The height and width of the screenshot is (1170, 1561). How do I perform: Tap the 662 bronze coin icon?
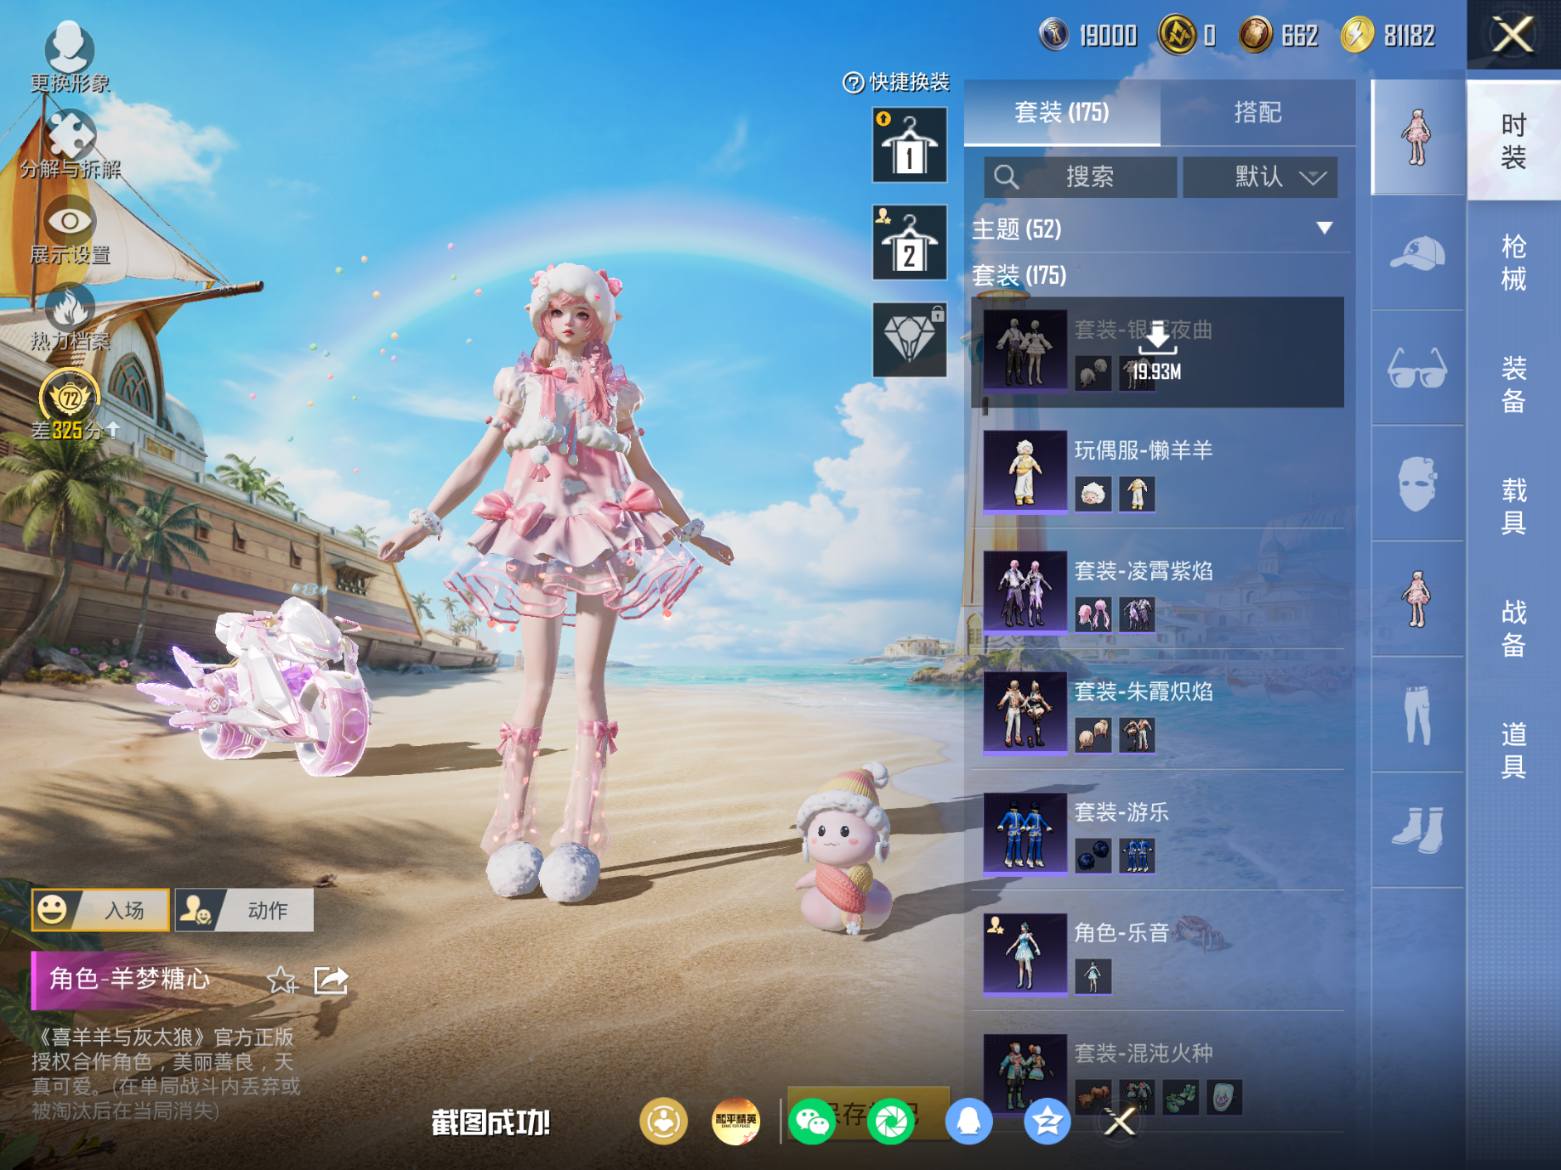pos(1255,35)
